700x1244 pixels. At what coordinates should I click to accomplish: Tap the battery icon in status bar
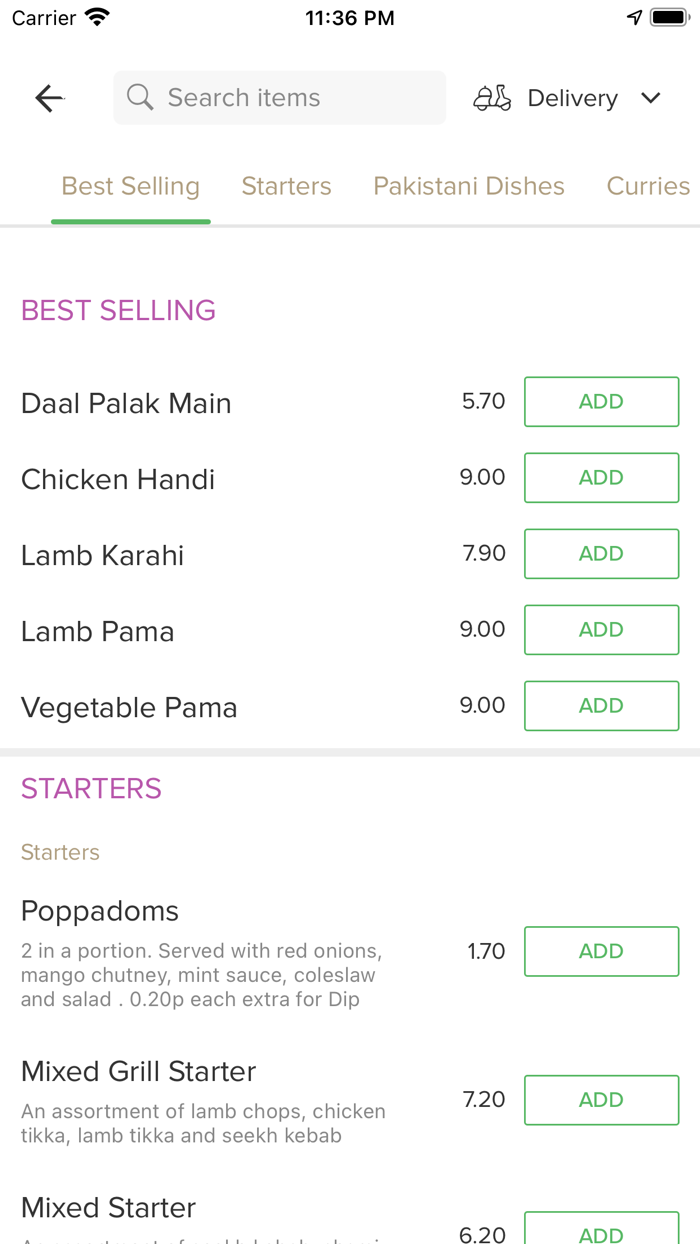[668, 18]
